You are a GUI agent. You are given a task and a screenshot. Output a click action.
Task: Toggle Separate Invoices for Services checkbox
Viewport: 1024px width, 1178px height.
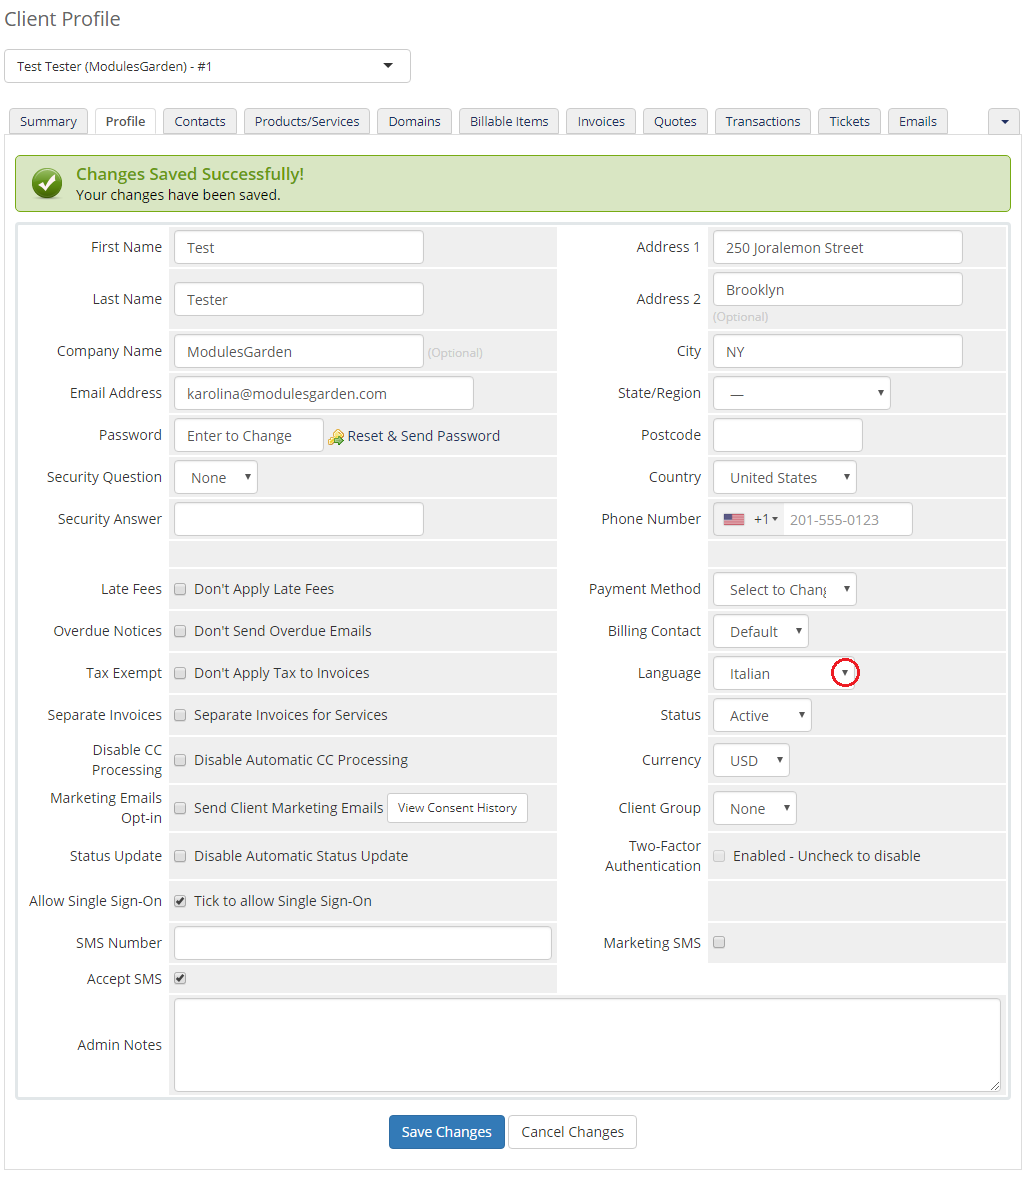(180, 715)
